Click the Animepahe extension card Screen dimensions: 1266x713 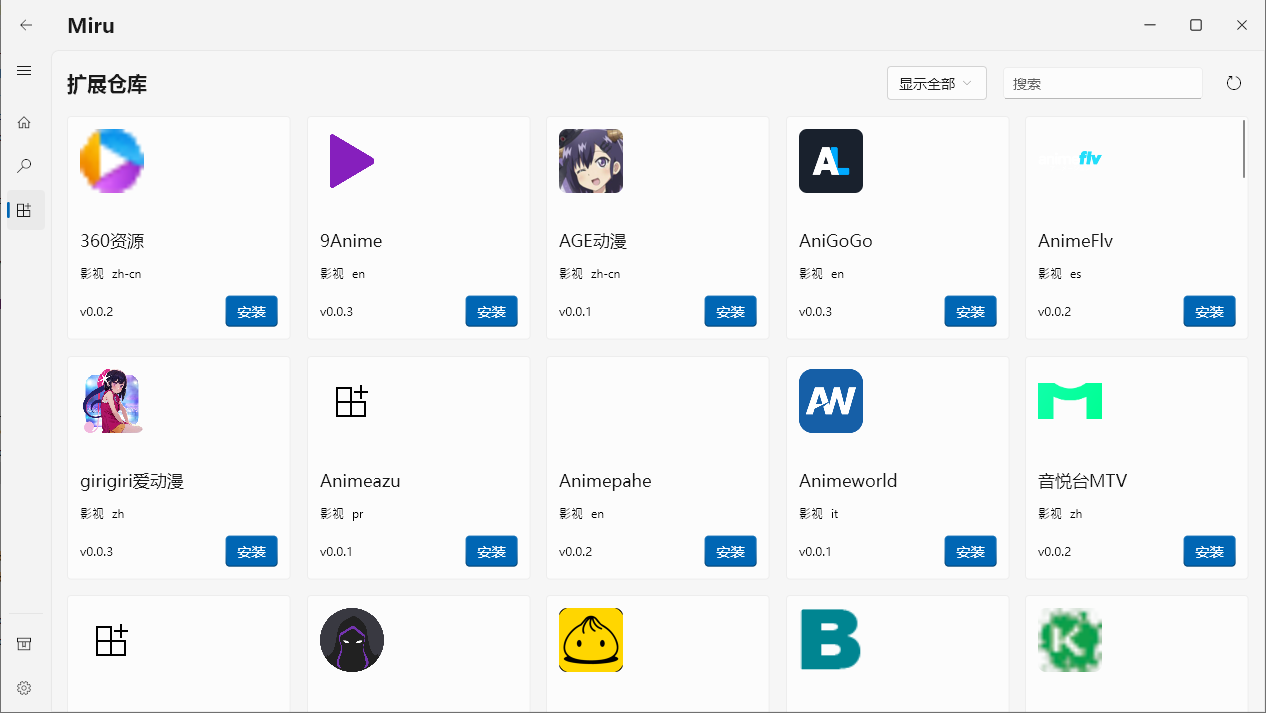[657, 467]
